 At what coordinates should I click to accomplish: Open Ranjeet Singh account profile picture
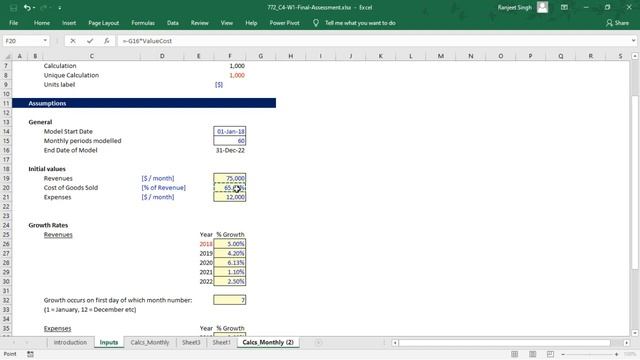pyautogui.click(x=542, y=7)
